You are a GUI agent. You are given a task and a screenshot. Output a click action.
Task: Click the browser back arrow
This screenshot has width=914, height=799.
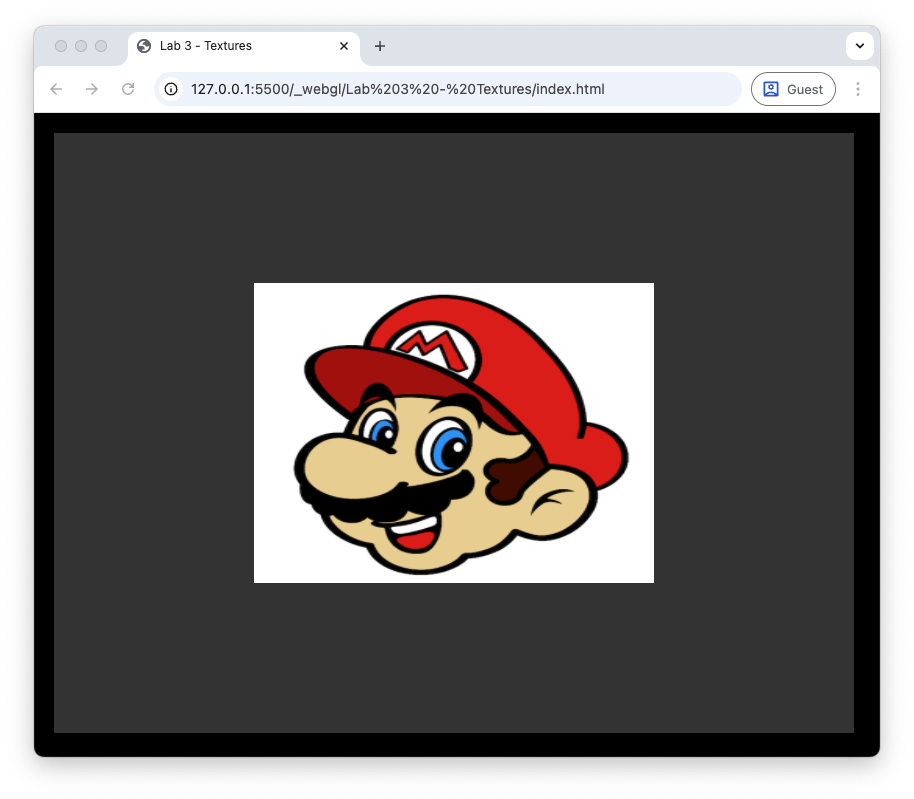point(56,89)
